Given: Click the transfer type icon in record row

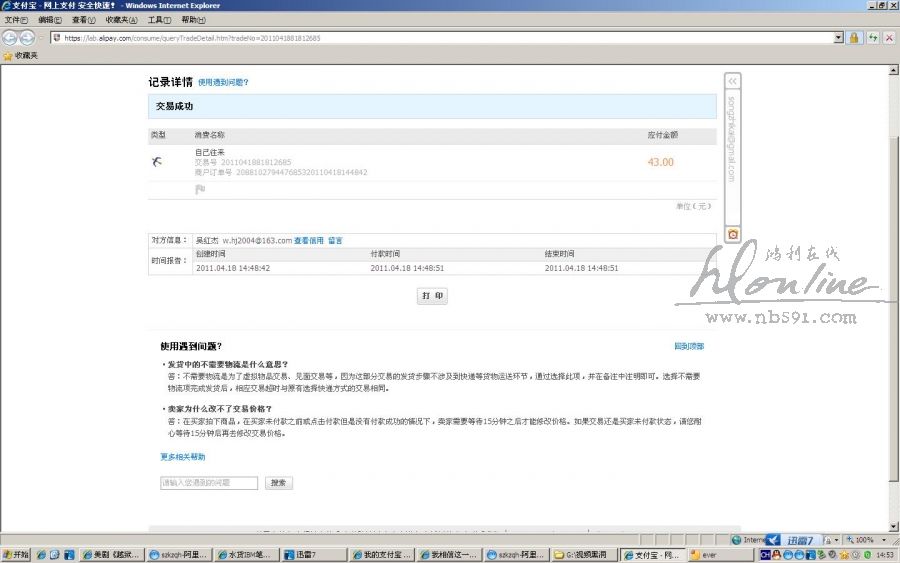Looking at the screenshot, I should click(x=157, y=161).
